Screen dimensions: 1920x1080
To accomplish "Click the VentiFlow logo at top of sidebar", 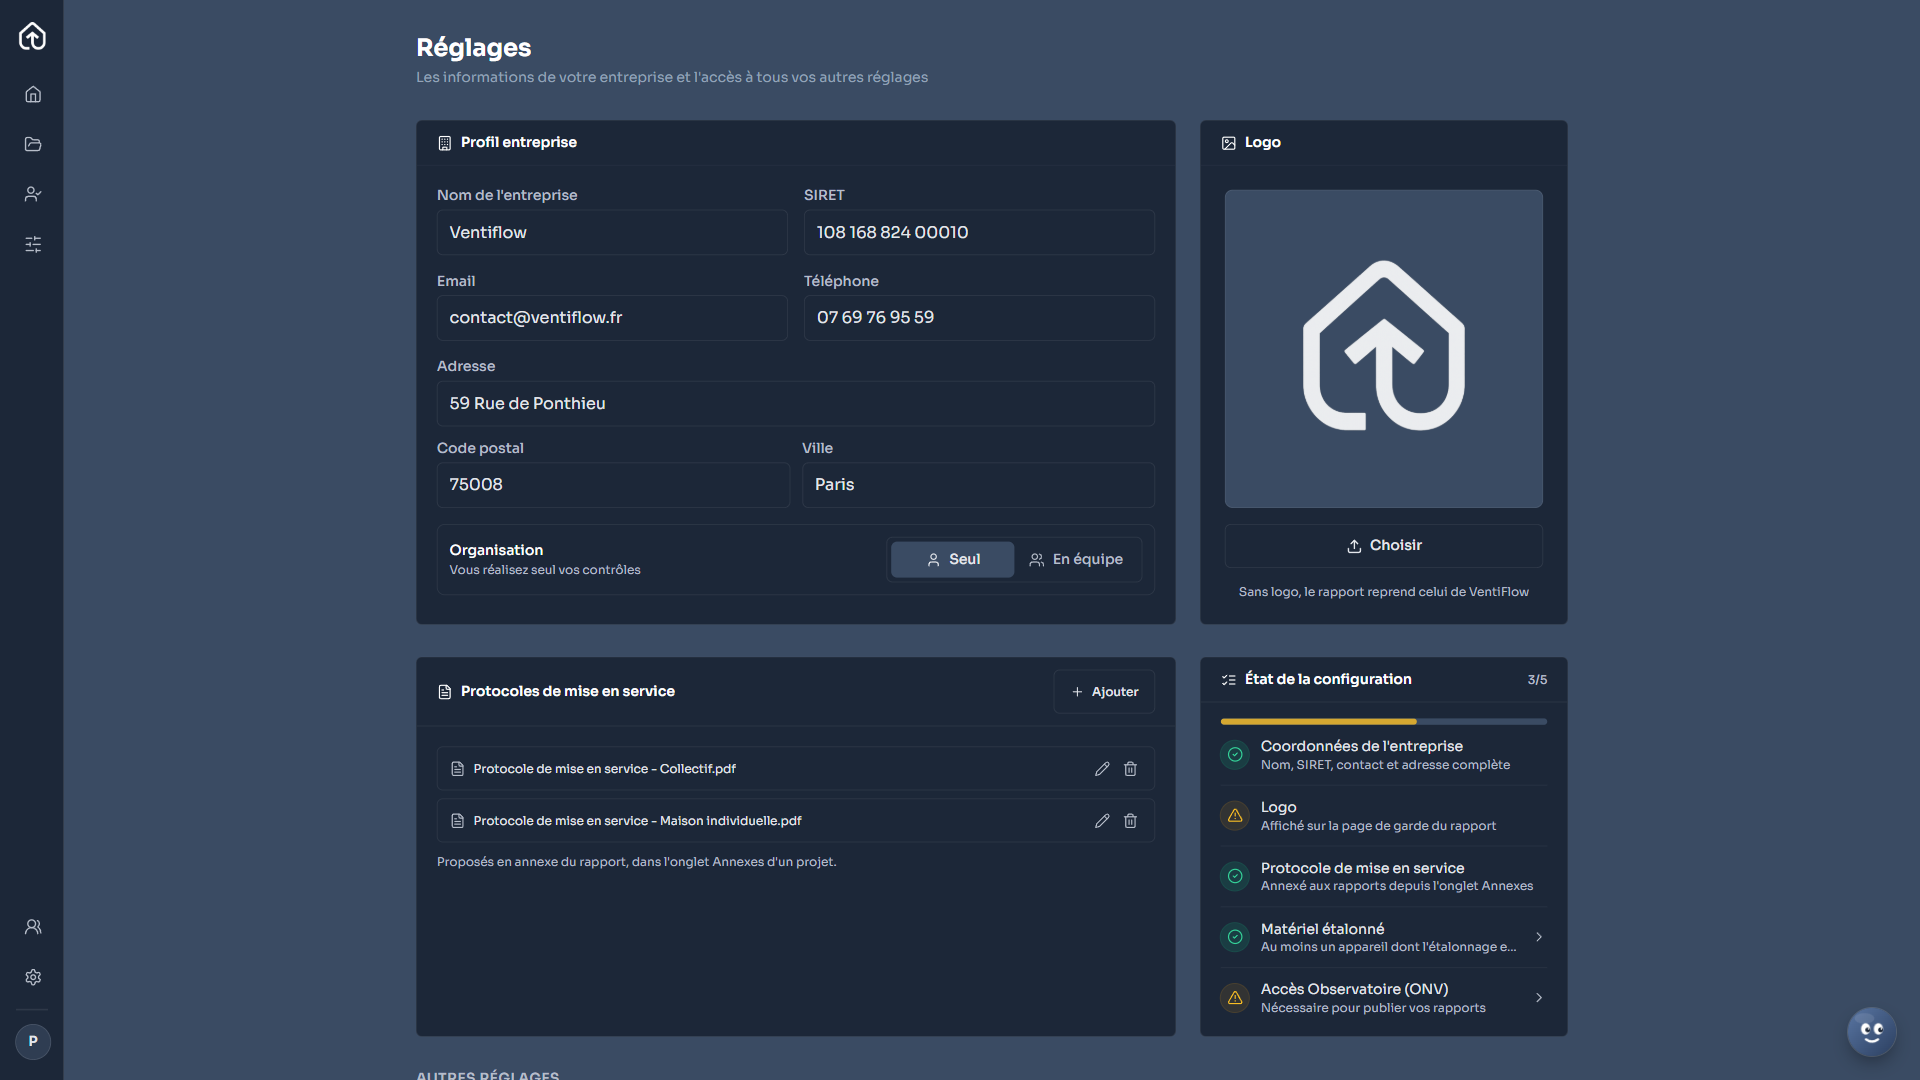I will tap(32, 36).
